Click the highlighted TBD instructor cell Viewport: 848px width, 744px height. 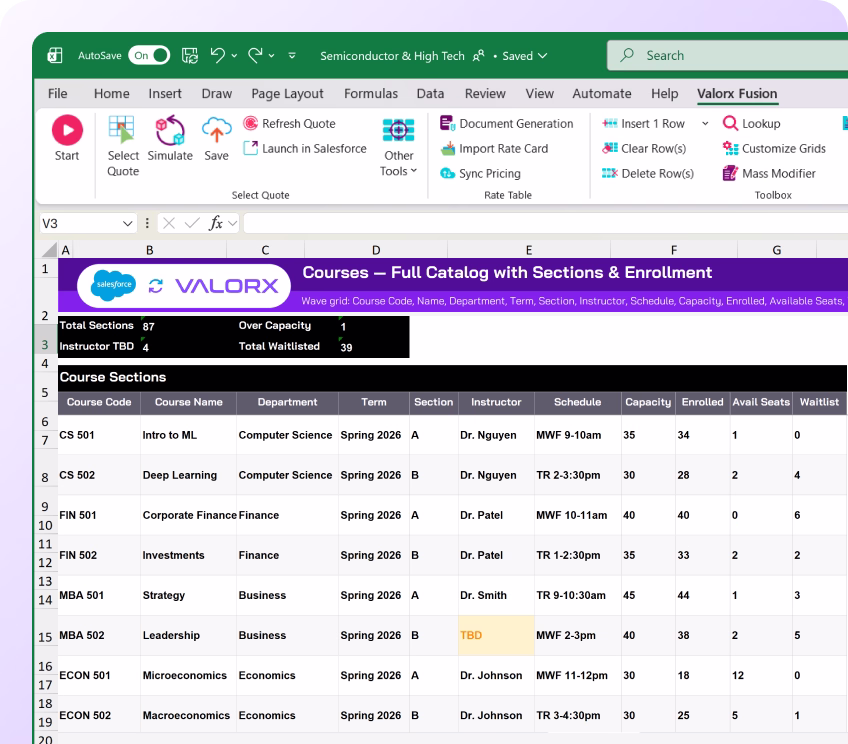tap(496, 635)
